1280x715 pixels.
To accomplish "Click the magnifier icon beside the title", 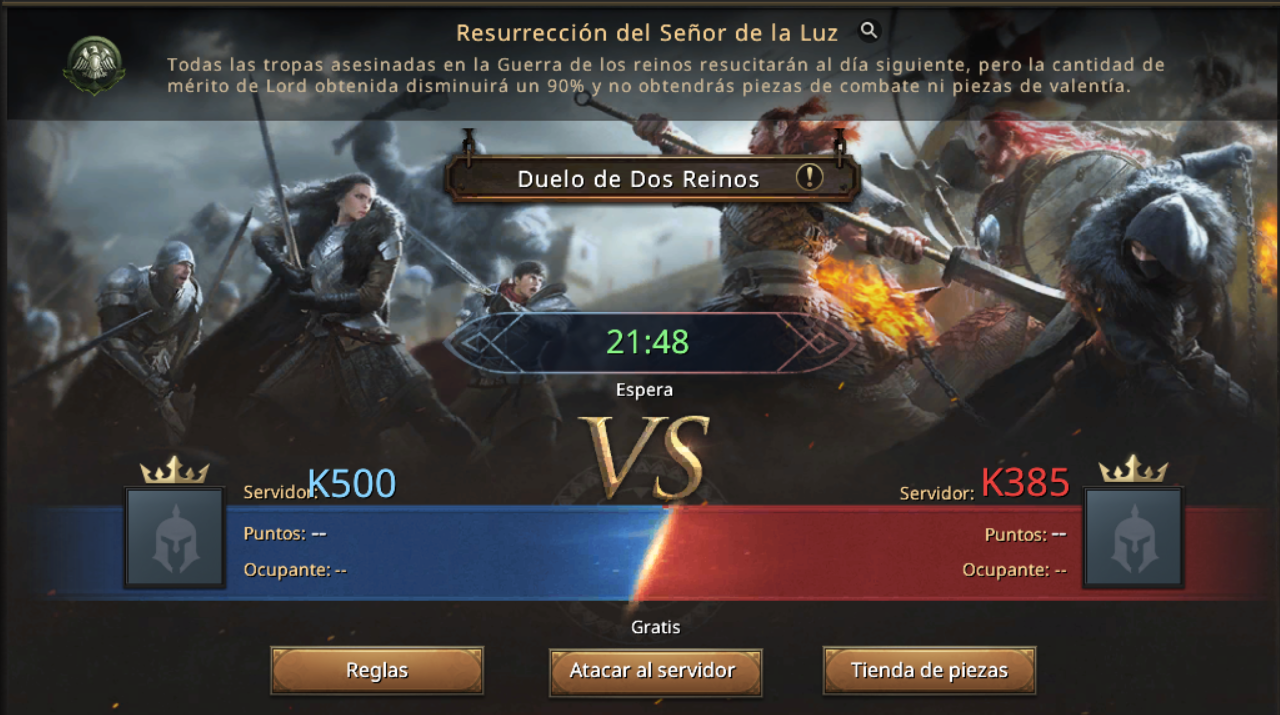I will click(869, 31).
